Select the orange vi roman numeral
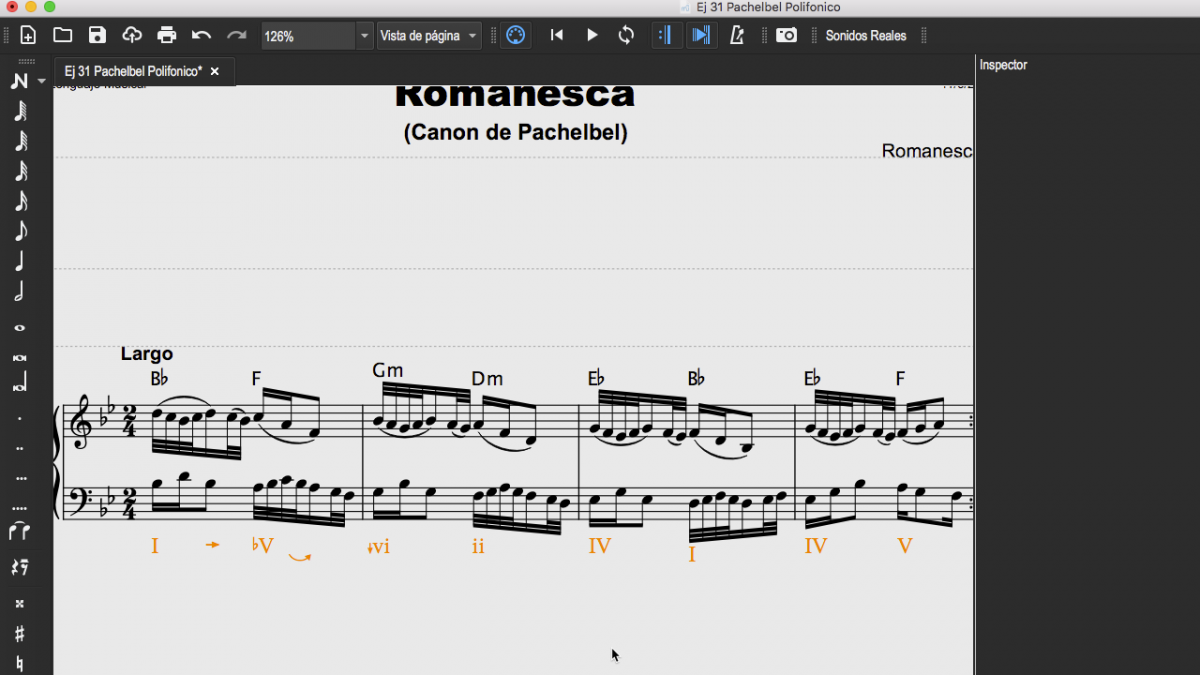 pyautogui.click(x=379, y=547)
